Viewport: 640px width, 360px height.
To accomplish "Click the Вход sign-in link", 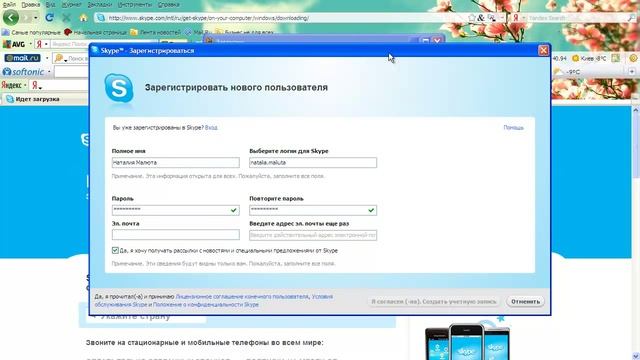I will click(211, 127).
